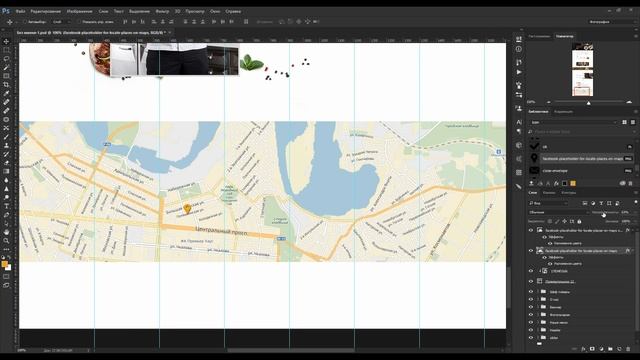Toggle layer filtering switch on
640x360 pixels.
coord(636,202)
